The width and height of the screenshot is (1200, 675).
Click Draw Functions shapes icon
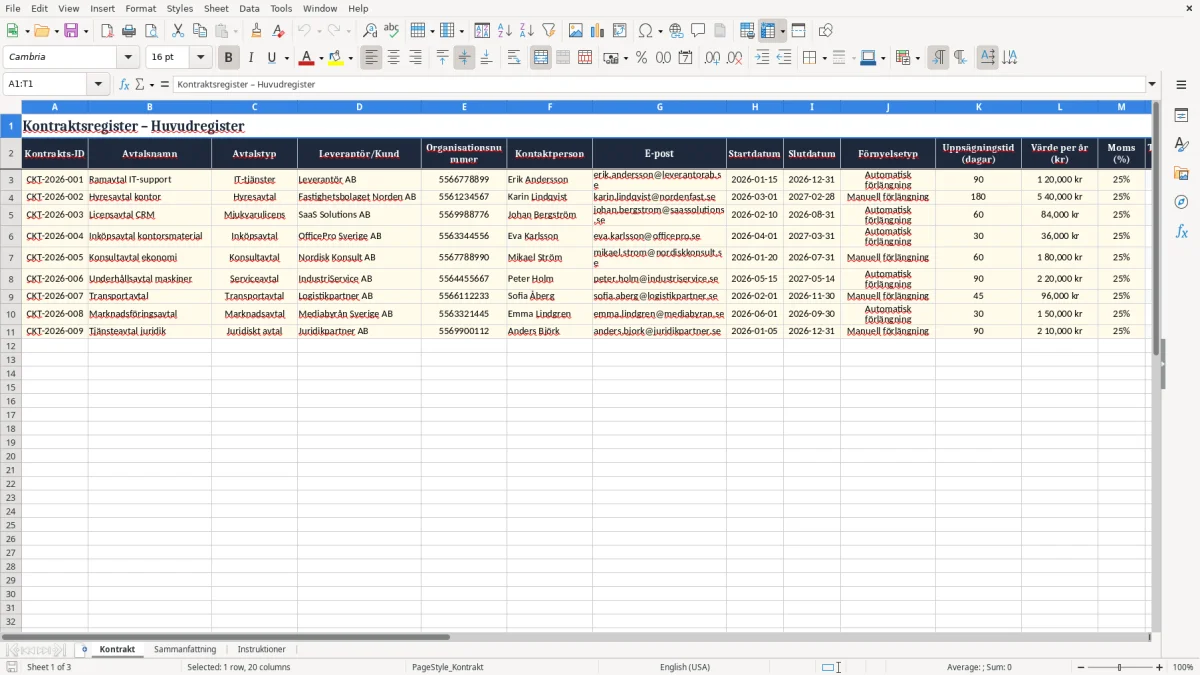826,31
